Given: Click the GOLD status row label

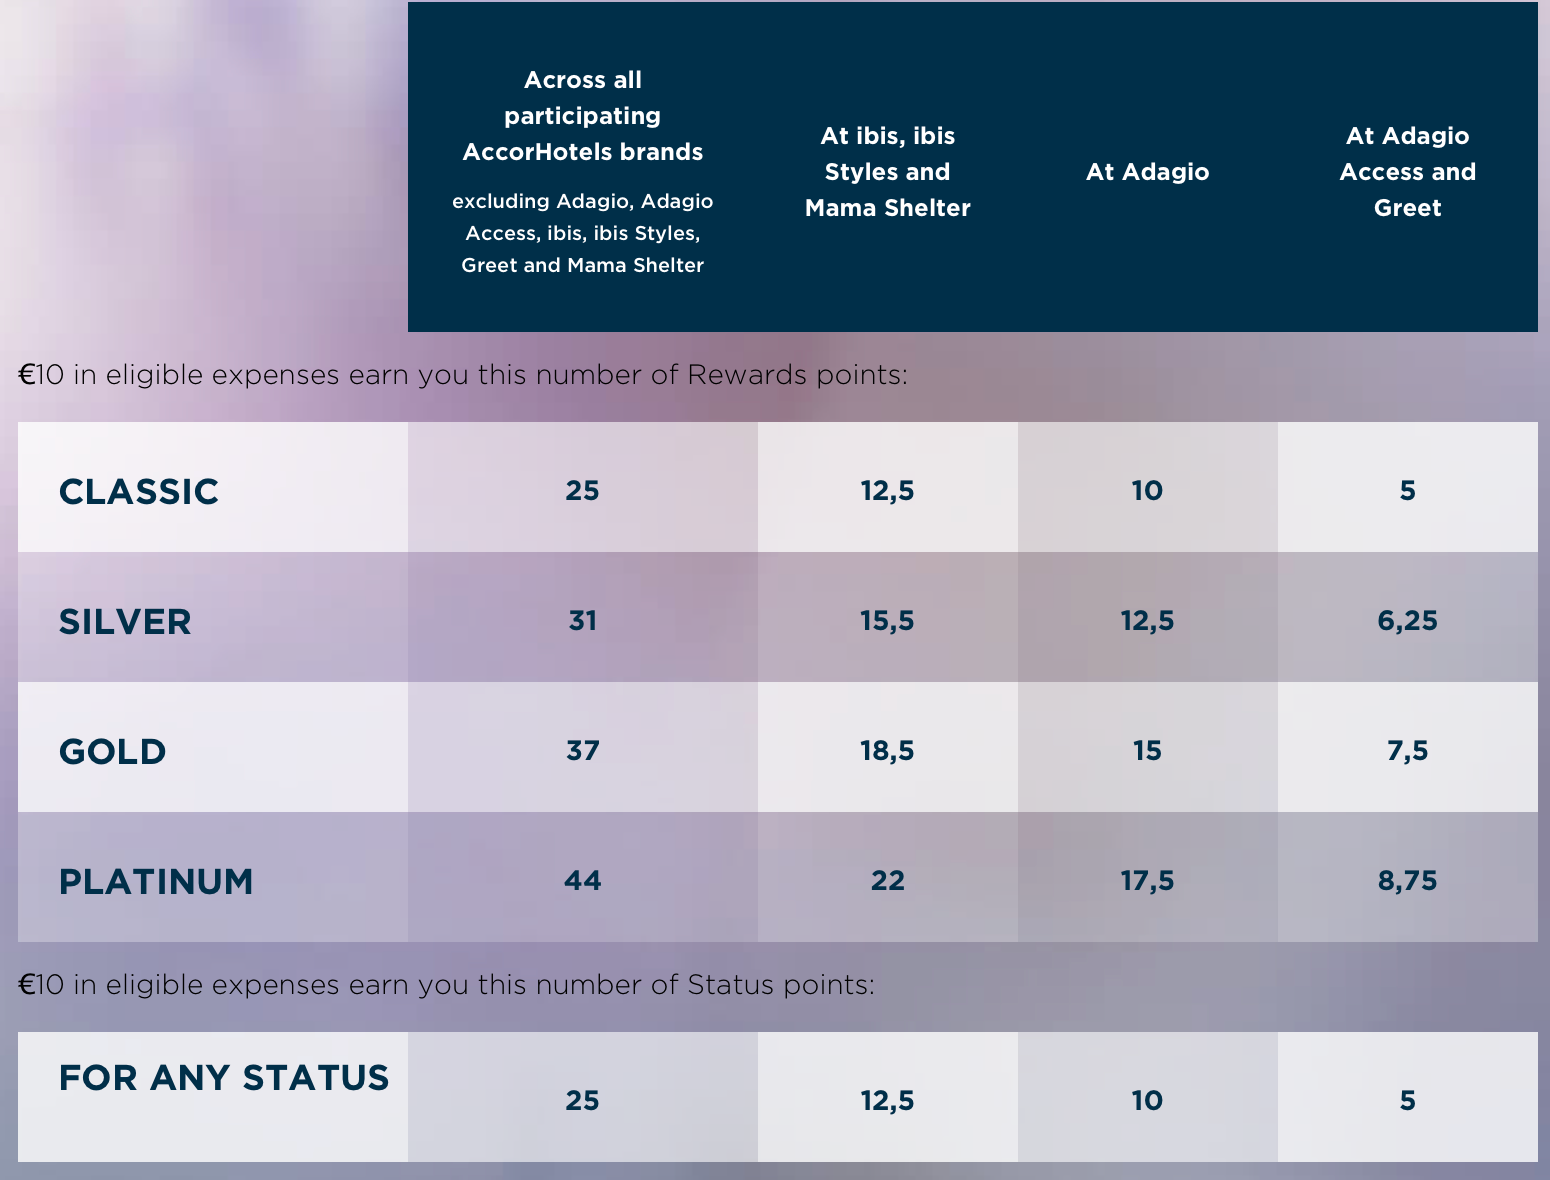Looking at the screenshot, I should click(x=113, y=751).
